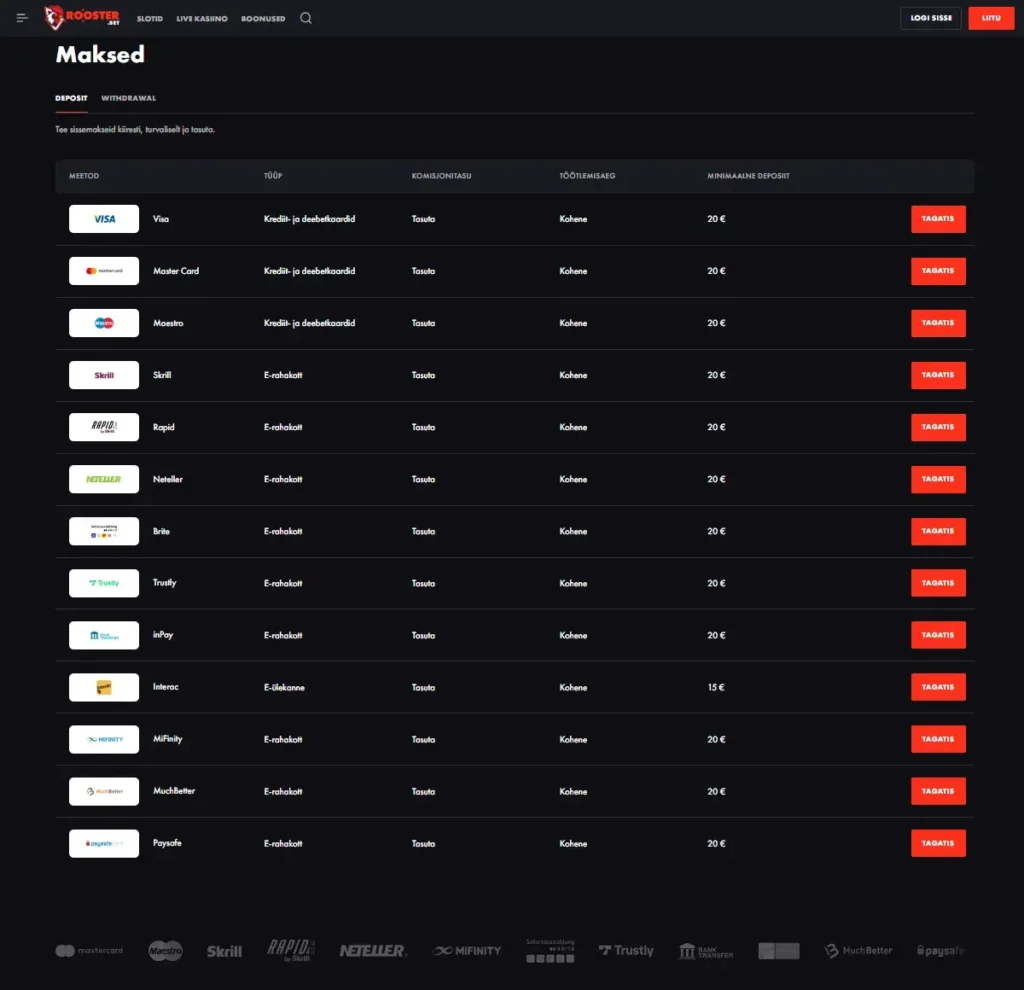The width and height of the screenshot is (1024, 990).
Task: Click the Brite row payment logo
Action: [104, 531]
